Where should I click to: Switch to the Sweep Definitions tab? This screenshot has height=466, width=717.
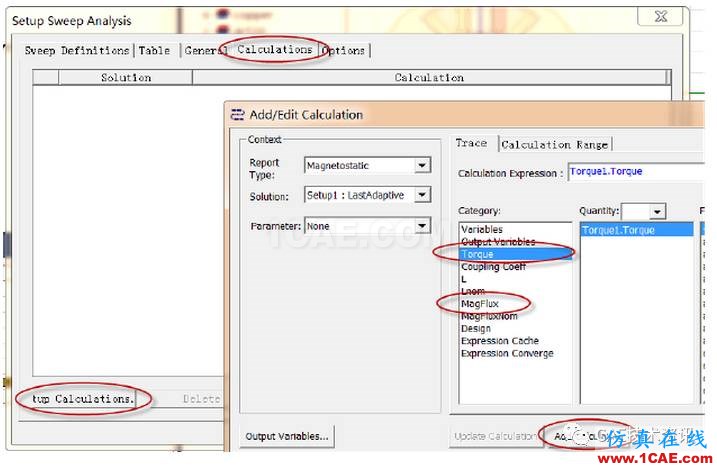click(77, 50)
